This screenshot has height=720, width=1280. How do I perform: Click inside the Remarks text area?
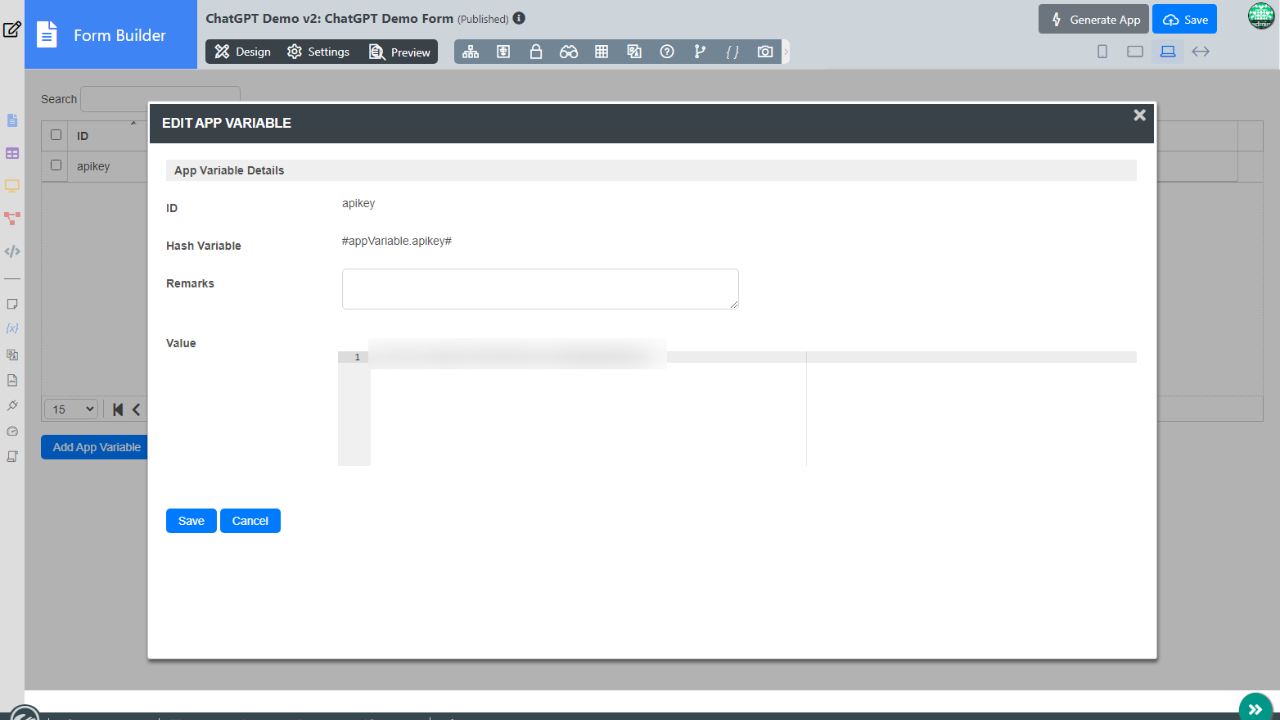click(x=540, y=289)
